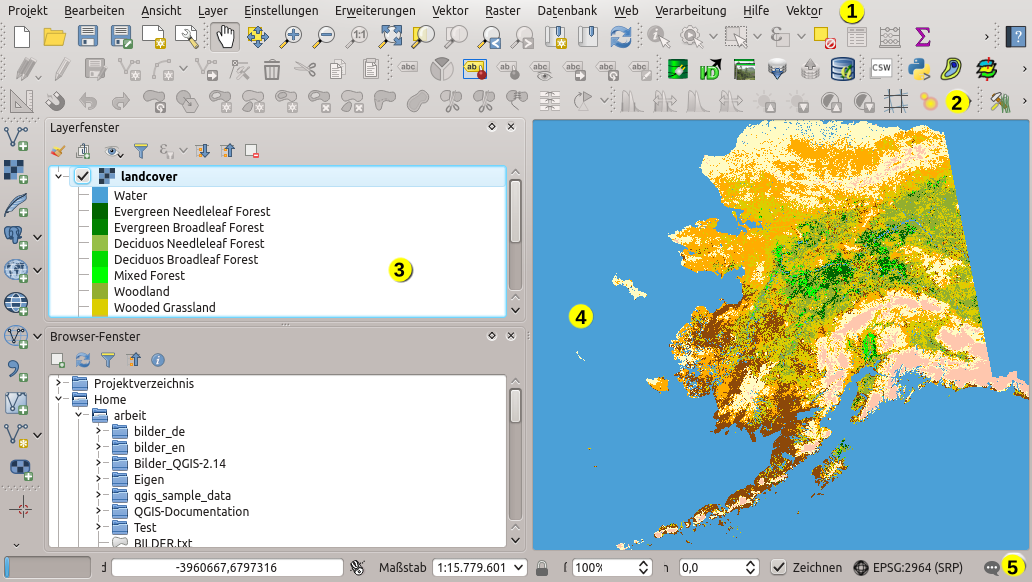Viewport: 1032px width, 582px height.
Task: Click the Zoom In magnifier tool
Action: [x=291, y=37]
